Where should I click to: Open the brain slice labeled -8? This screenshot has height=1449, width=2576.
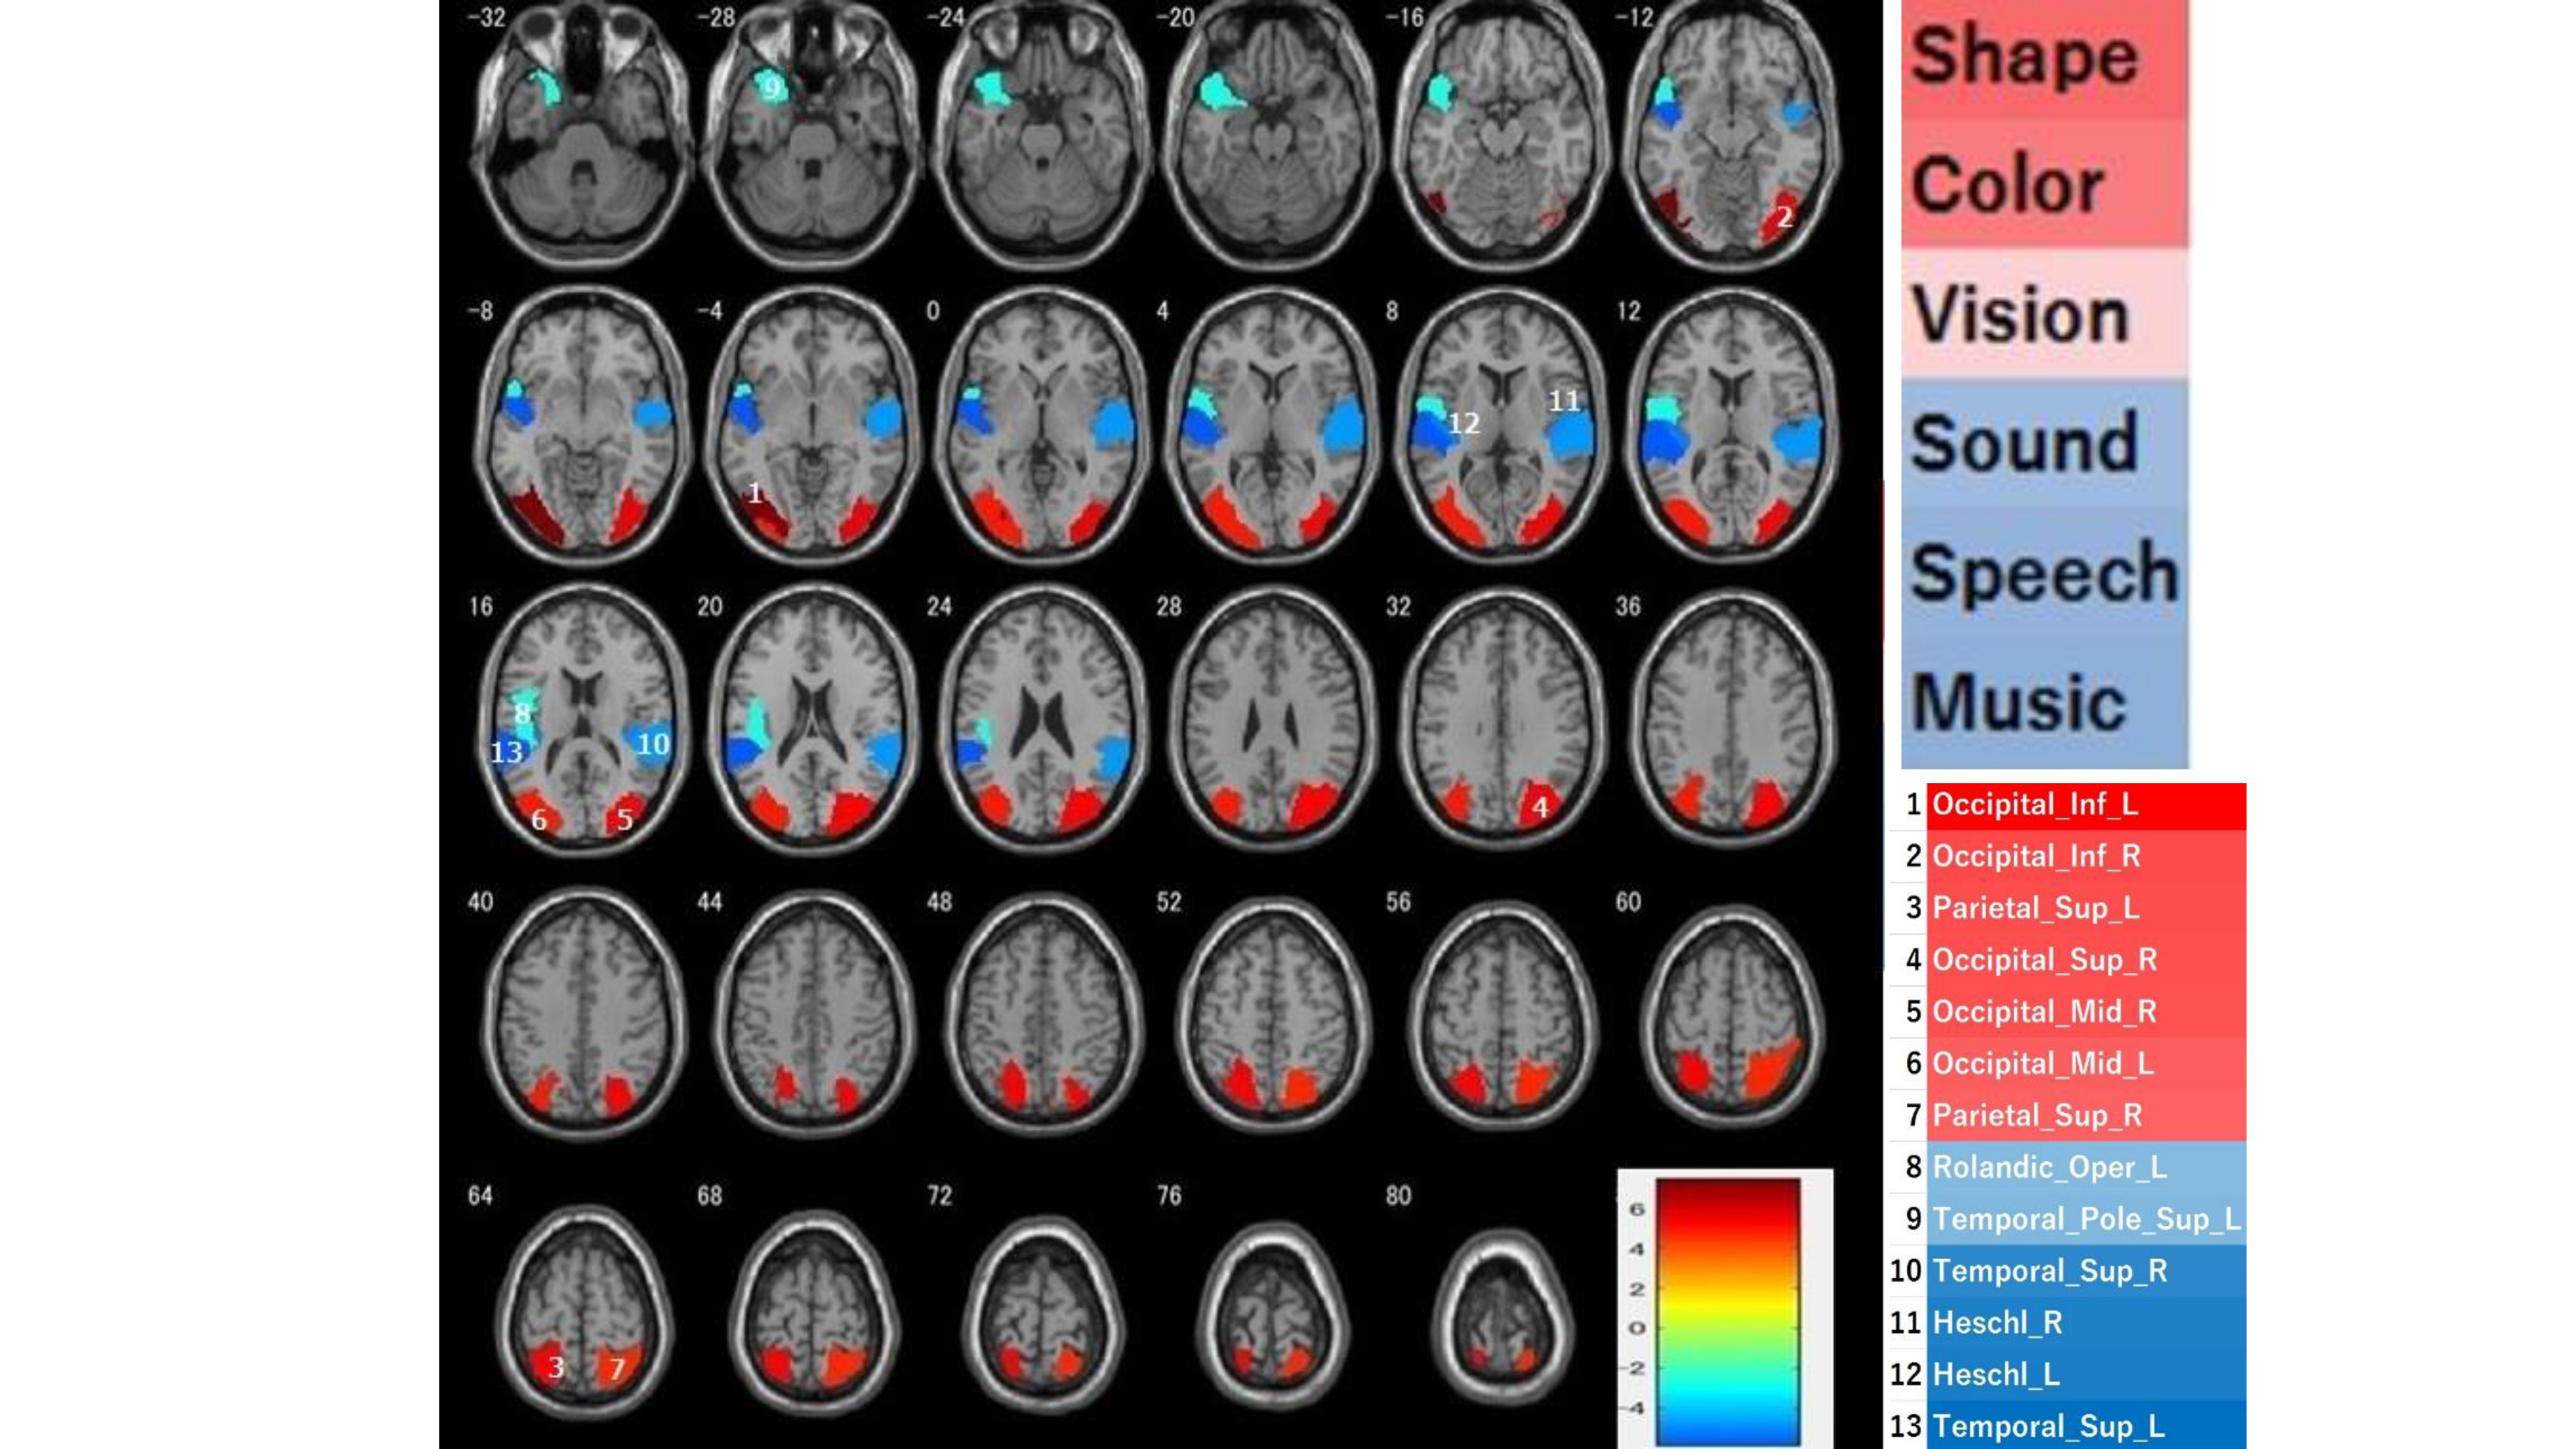tap(581, 424)
